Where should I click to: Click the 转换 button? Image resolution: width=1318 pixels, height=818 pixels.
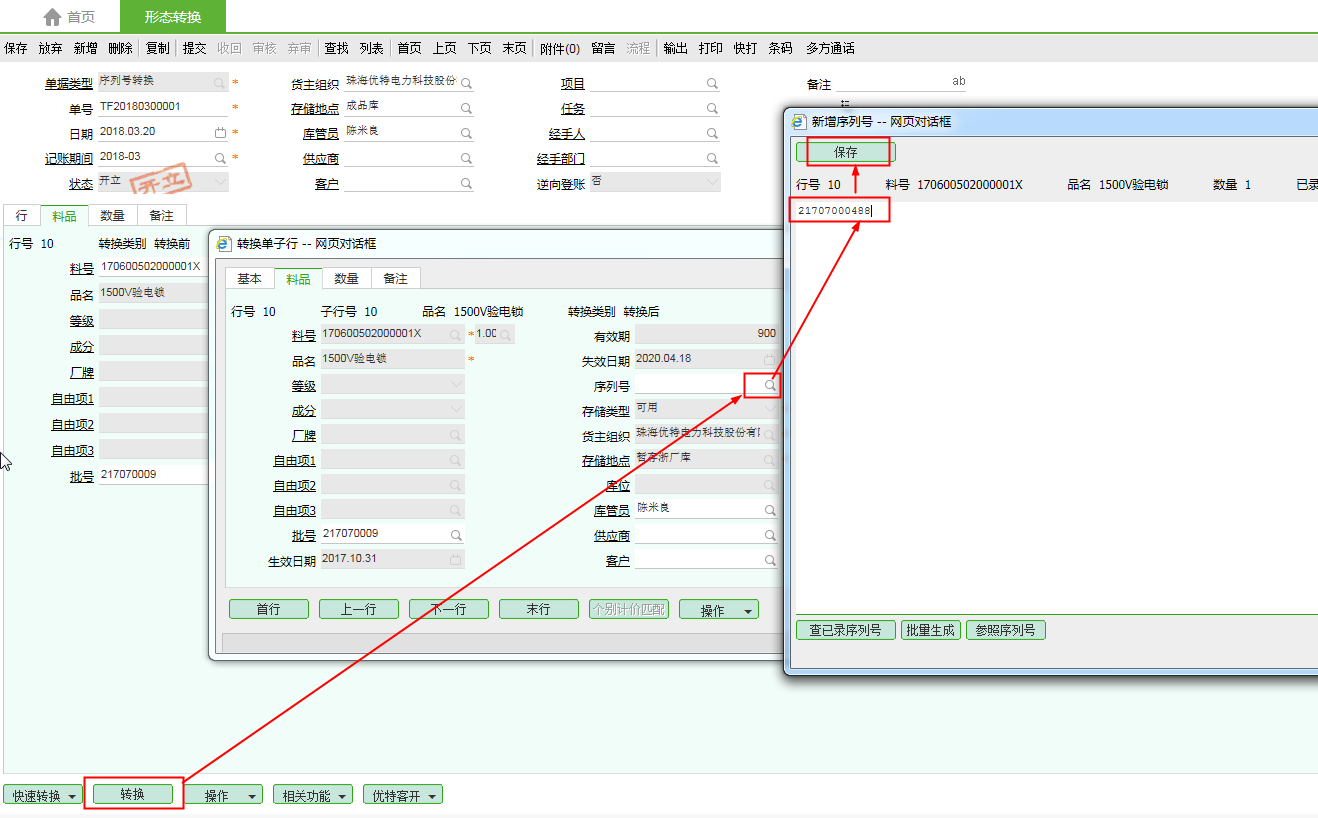pyautogui.click(x=133, y=794)
